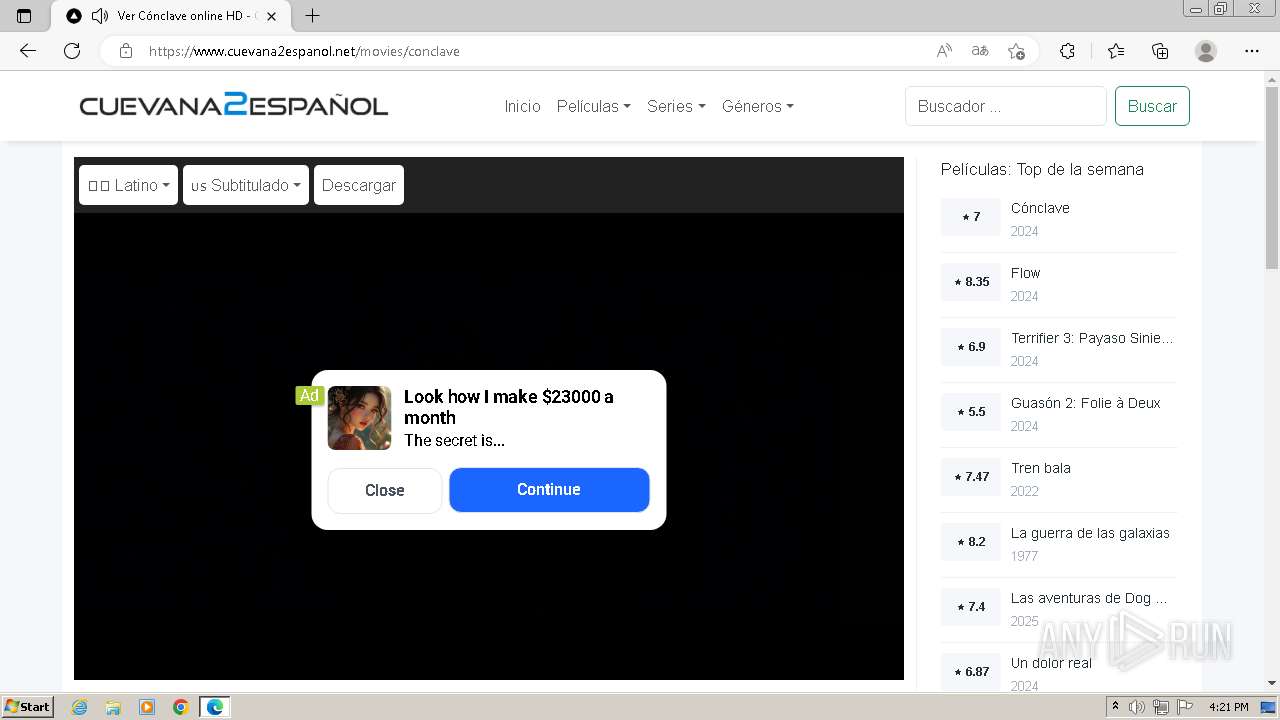Select the Ver Cónclave online HD tab
Viewport: 1280px width, 720px height.
pyautogui.click(x=170, y=16)
